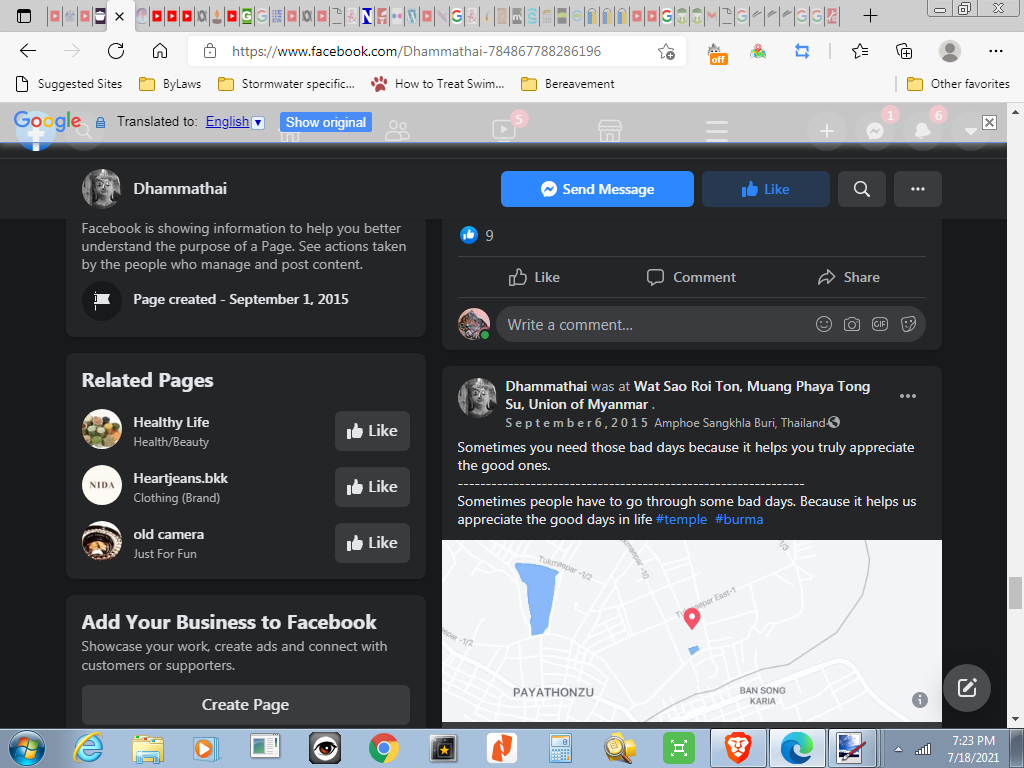This screenshot has height=768, width=1024.
Task: Open the Calculator from the taskbar
Action: point(560,748)
